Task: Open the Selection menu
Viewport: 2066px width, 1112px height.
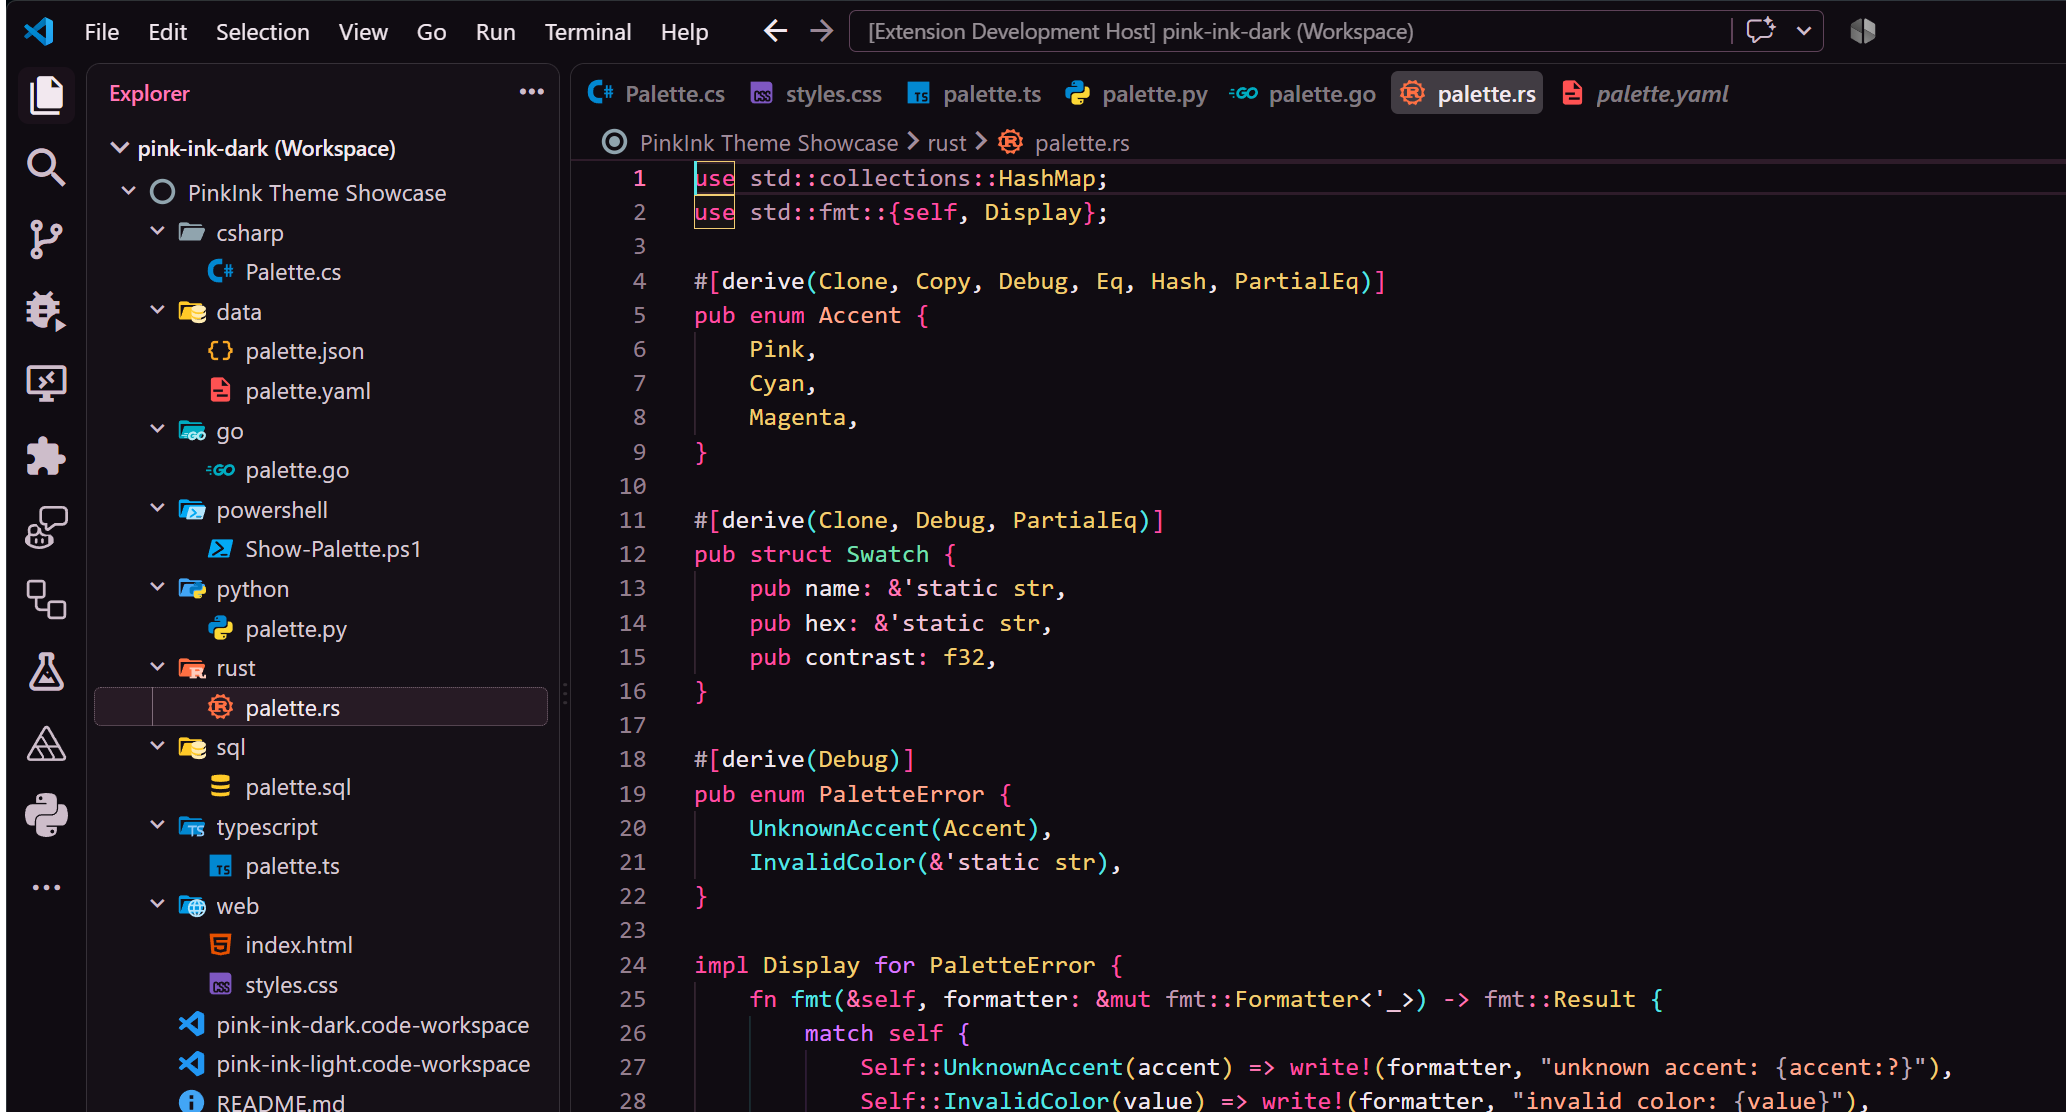Action: (x=263, y=32)
